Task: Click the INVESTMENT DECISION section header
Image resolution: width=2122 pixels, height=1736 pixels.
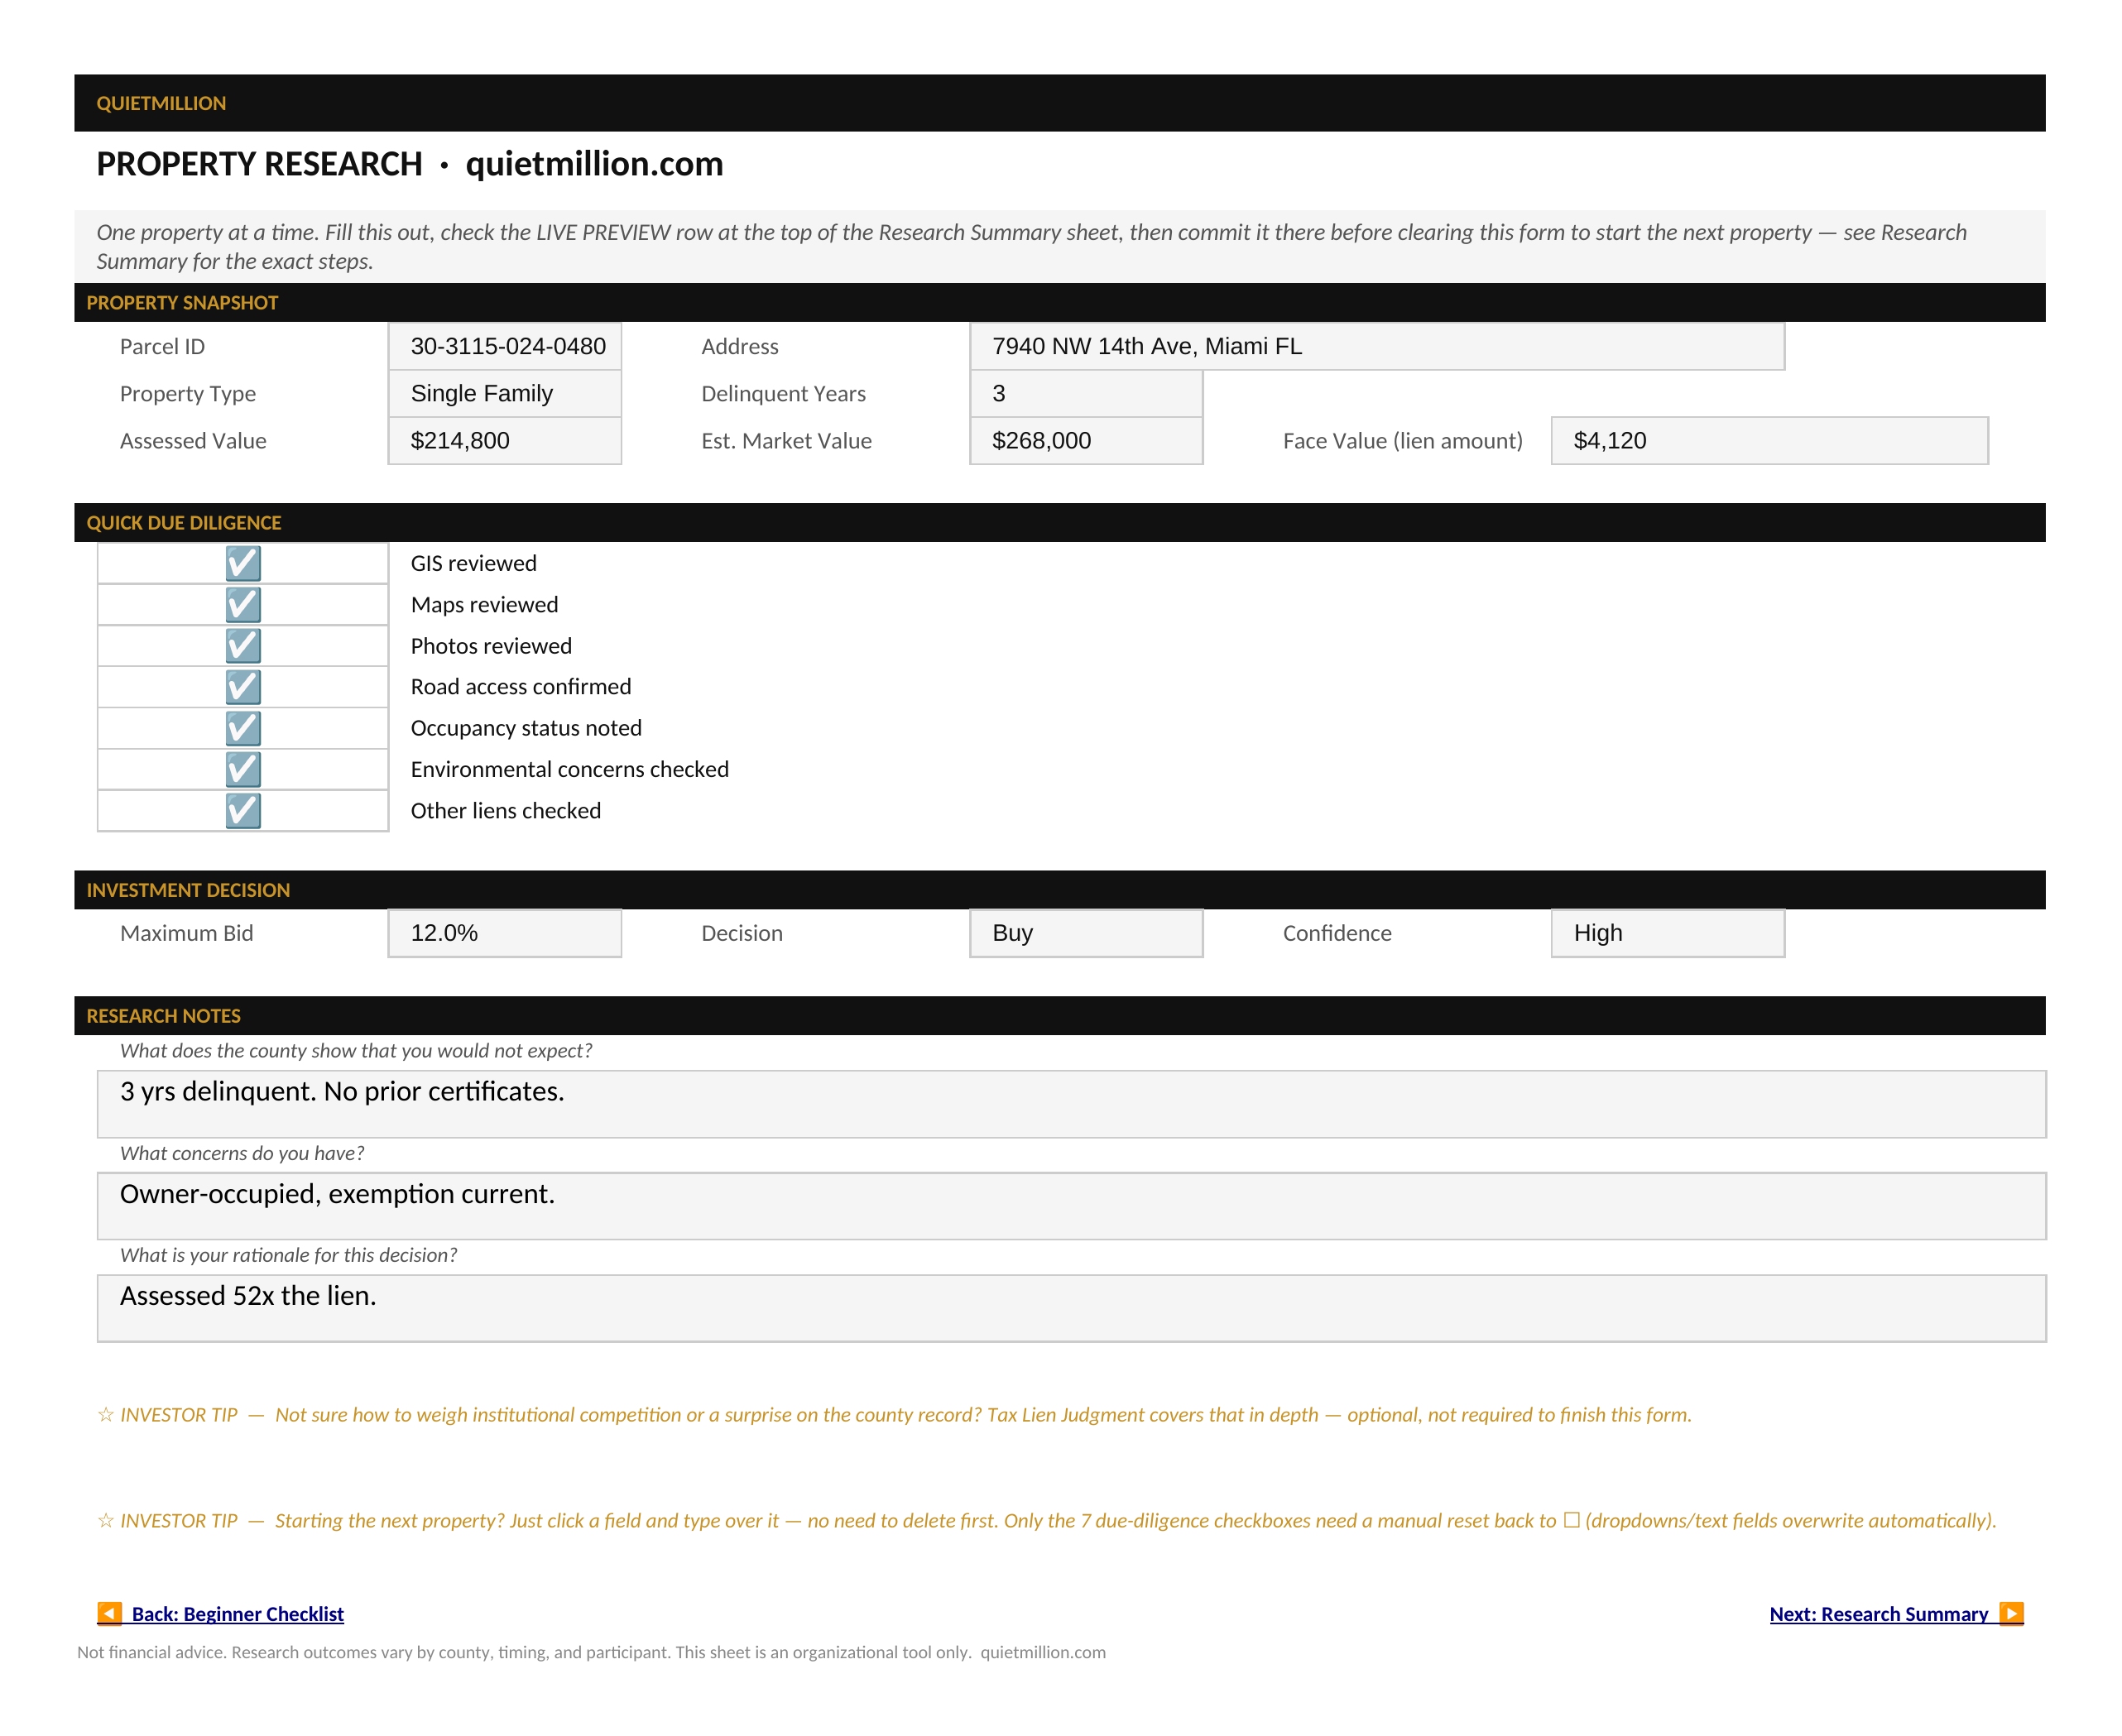Action: pos(1060,890)
